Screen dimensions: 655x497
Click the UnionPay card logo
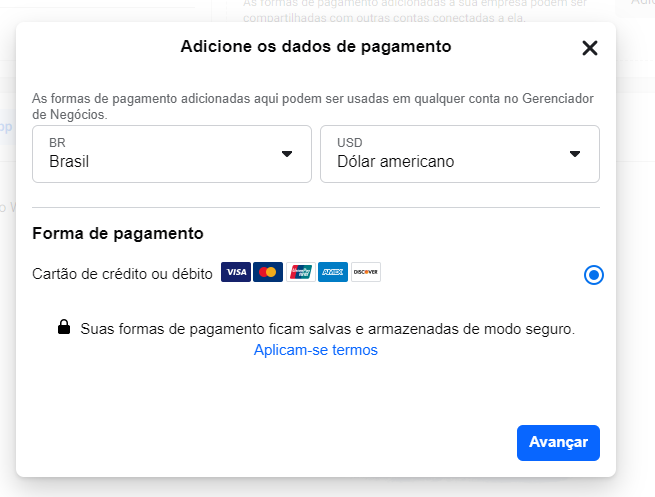click(x=301, y=272)
